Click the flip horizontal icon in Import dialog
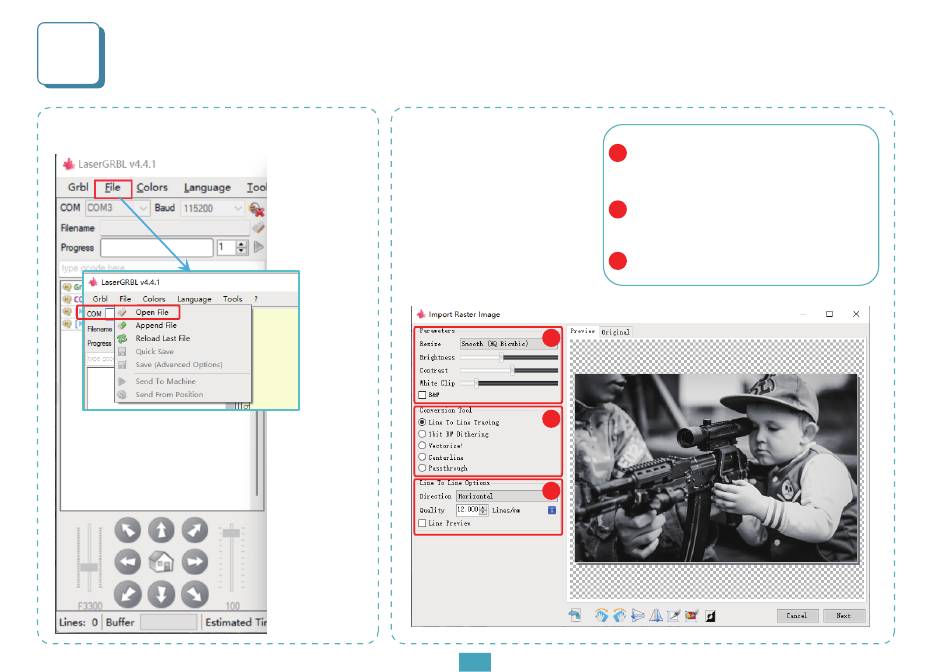The width and height of the screenshot is (950, 672). (x=637, y=616)
